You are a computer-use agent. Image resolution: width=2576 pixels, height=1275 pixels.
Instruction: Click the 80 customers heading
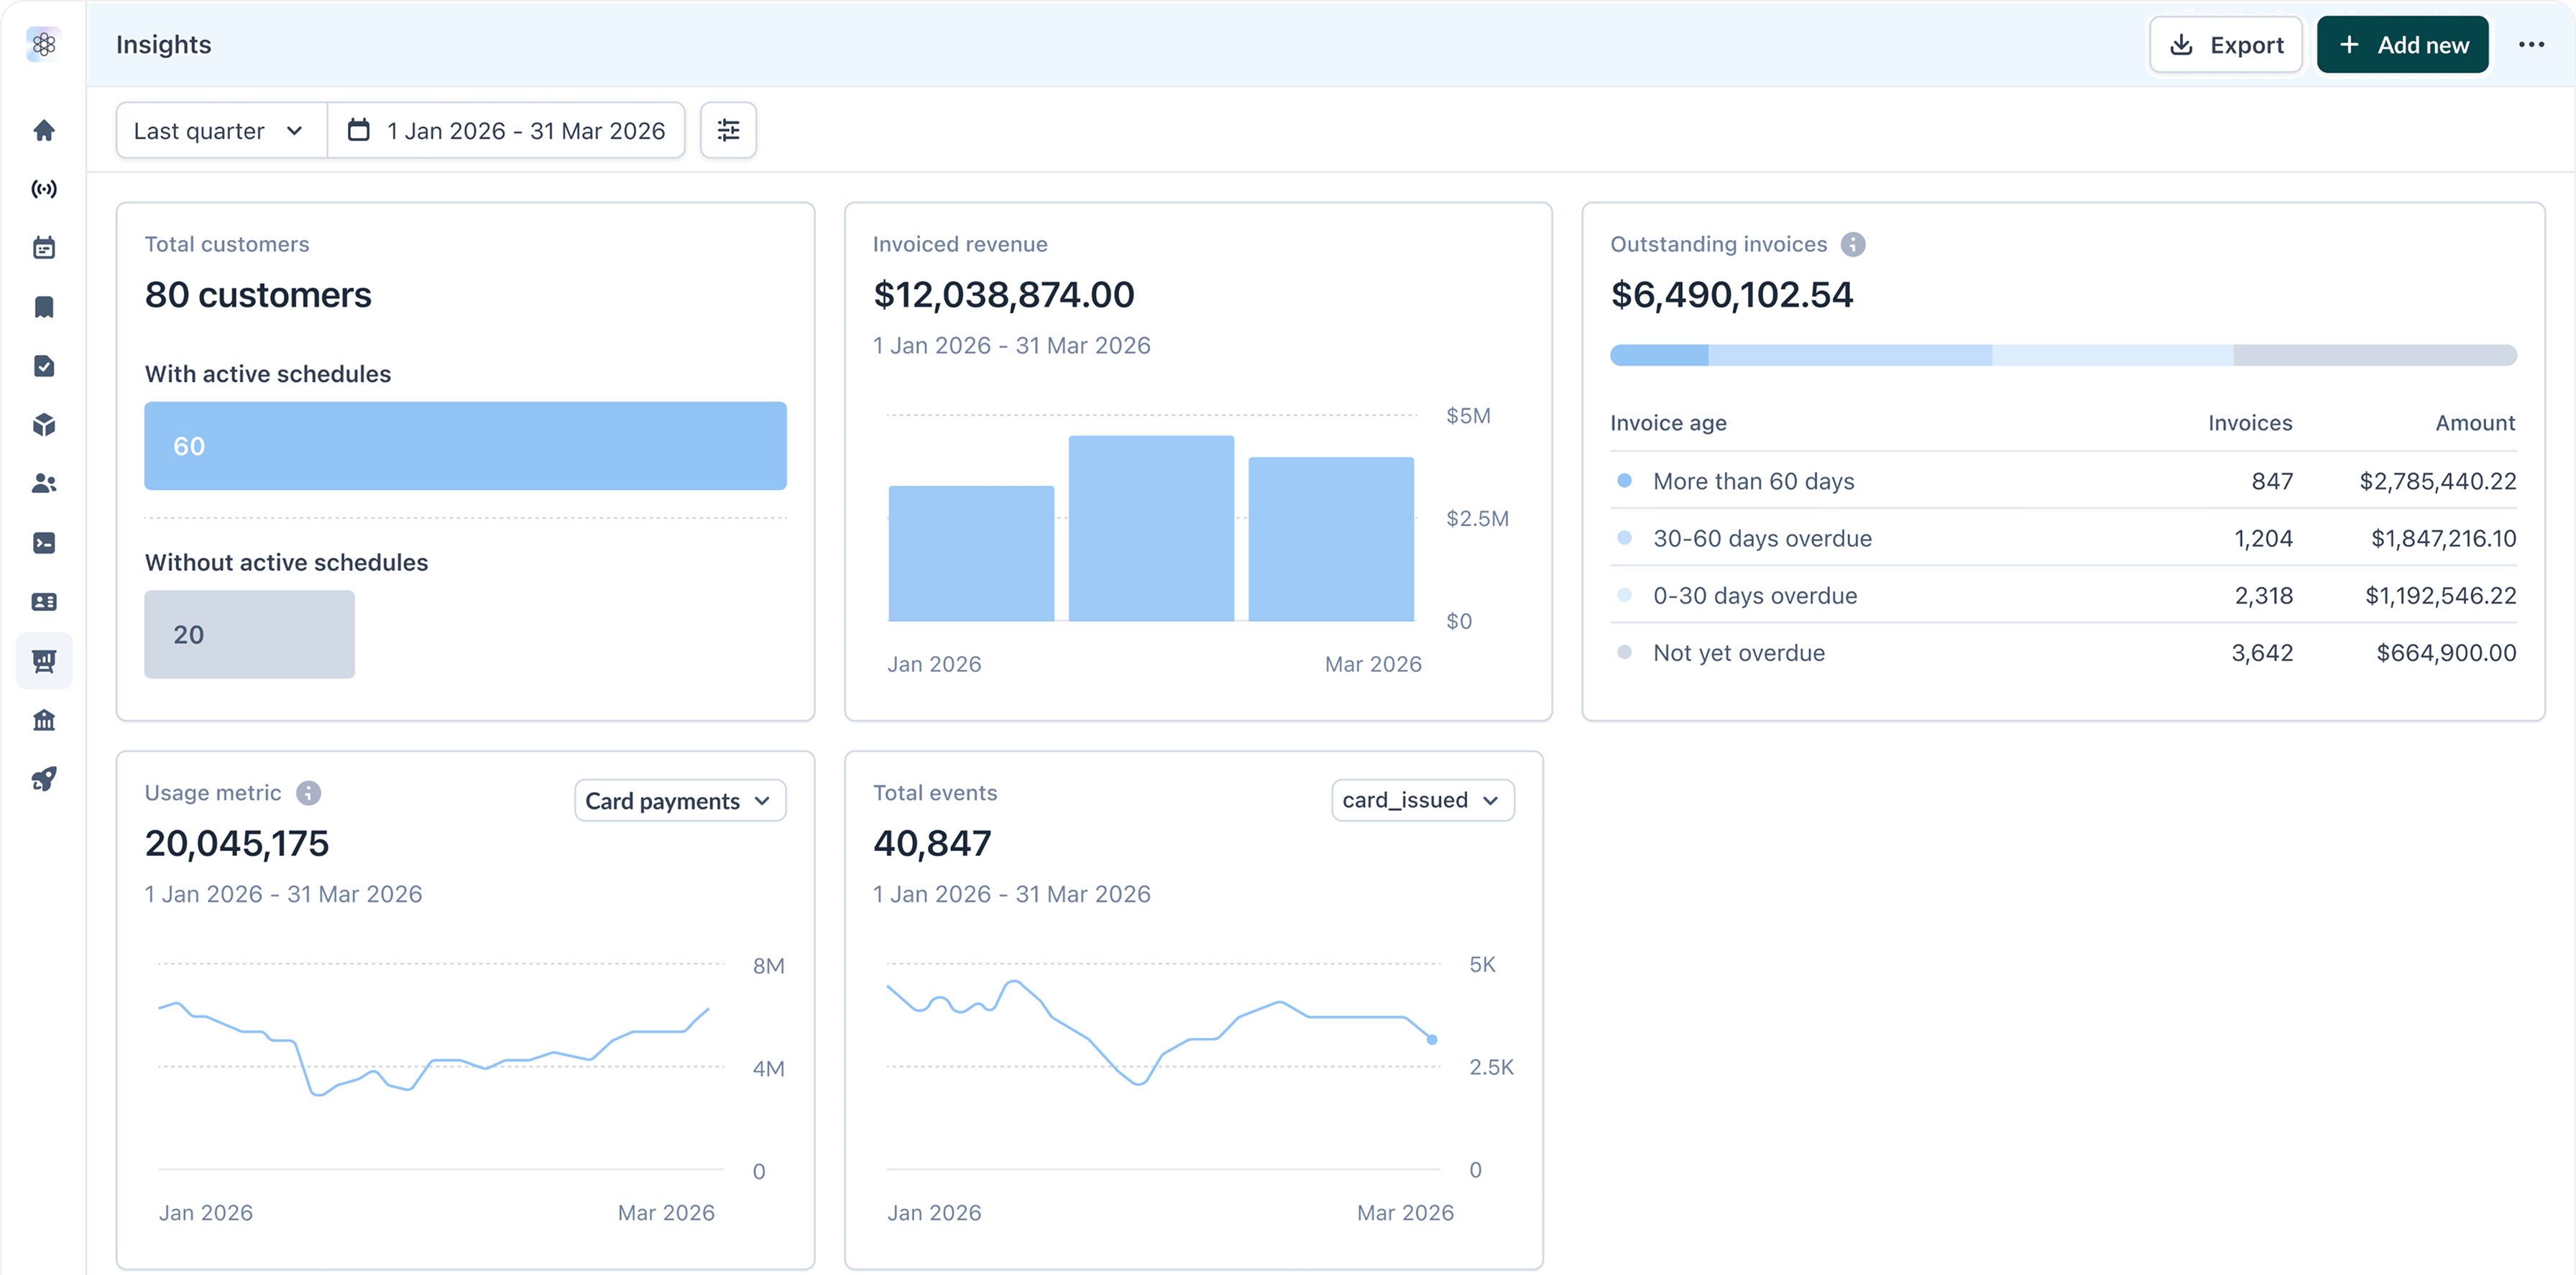[x=258, y=295]
